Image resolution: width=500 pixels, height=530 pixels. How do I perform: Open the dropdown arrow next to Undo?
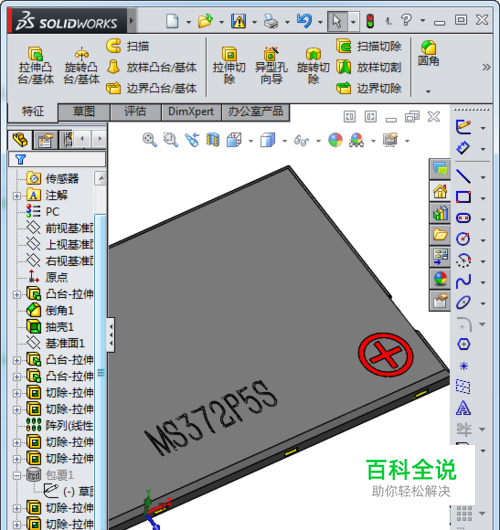(x=320, y=22)
